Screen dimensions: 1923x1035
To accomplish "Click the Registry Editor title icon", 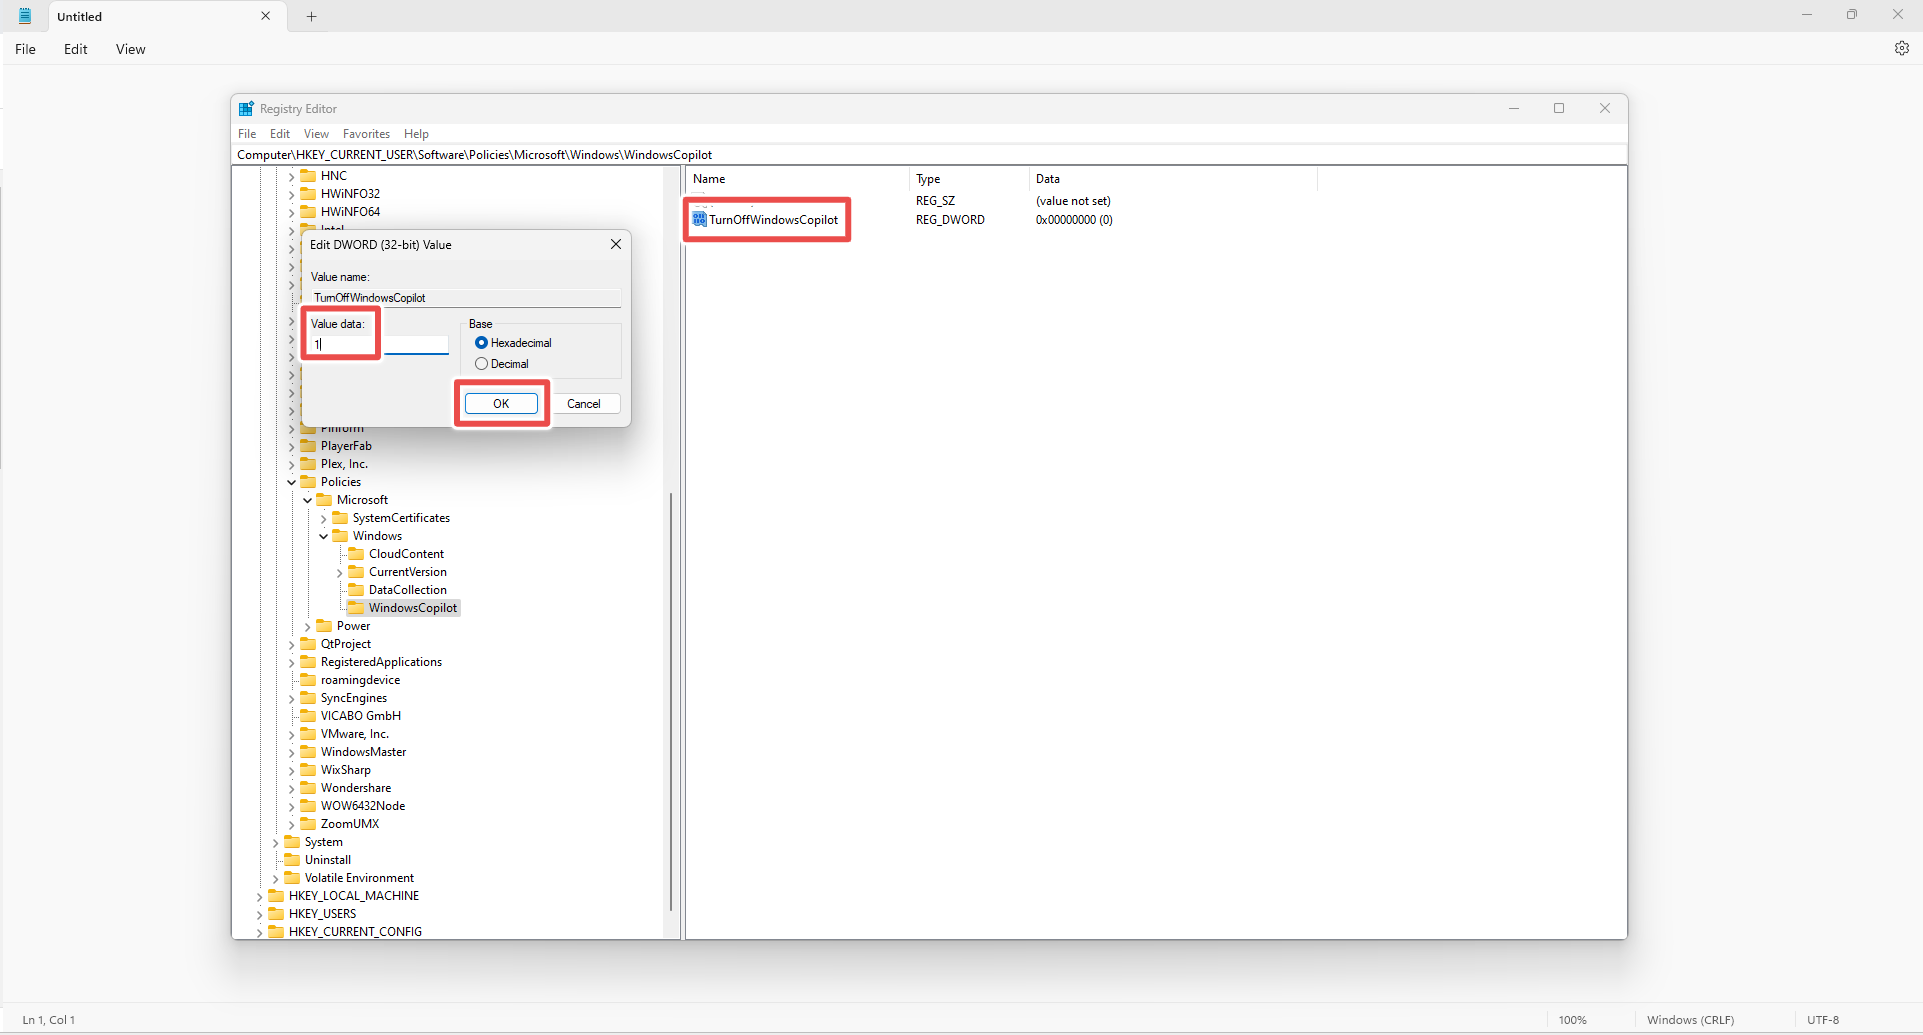I will 246,108.
